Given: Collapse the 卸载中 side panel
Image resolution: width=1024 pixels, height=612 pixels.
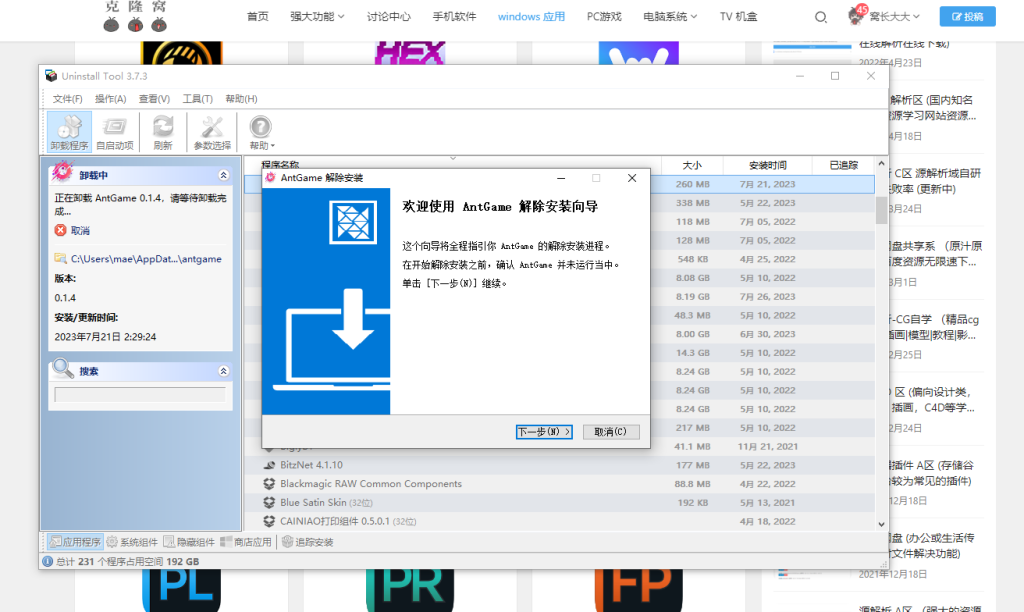Looking at the screenshot, I should tap(223, 175).
